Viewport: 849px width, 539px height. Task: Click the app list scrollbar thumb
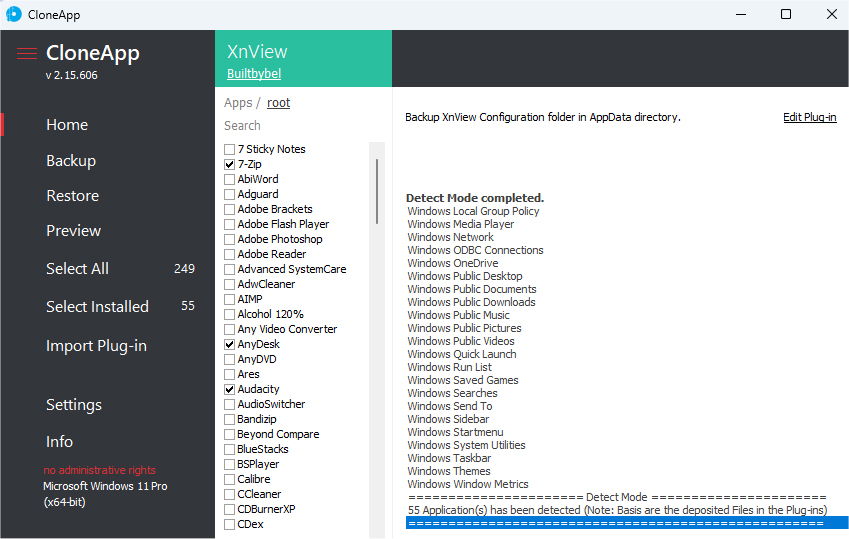pos(377,191)
